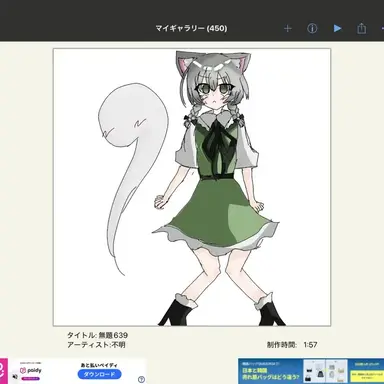Click the 制作時間 1:57 label
384x384 pixels.
pyautogui.click(x=292, y=345)
